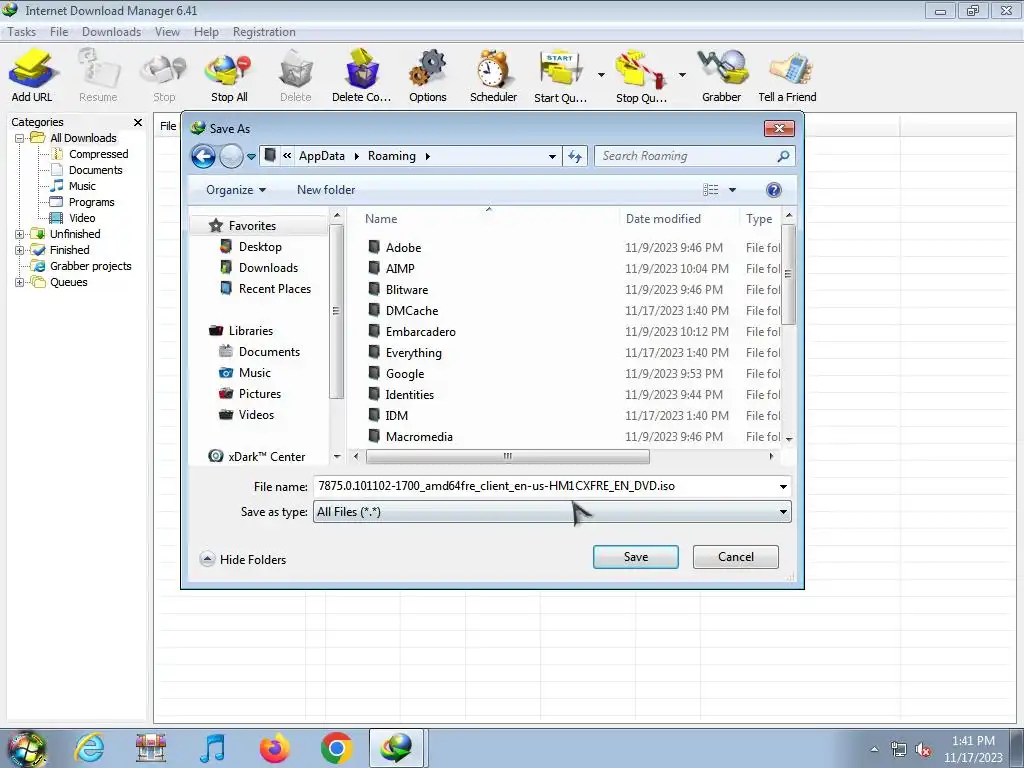Open the Help menu
Screen dimensions: 1024x768
[206, 32]
